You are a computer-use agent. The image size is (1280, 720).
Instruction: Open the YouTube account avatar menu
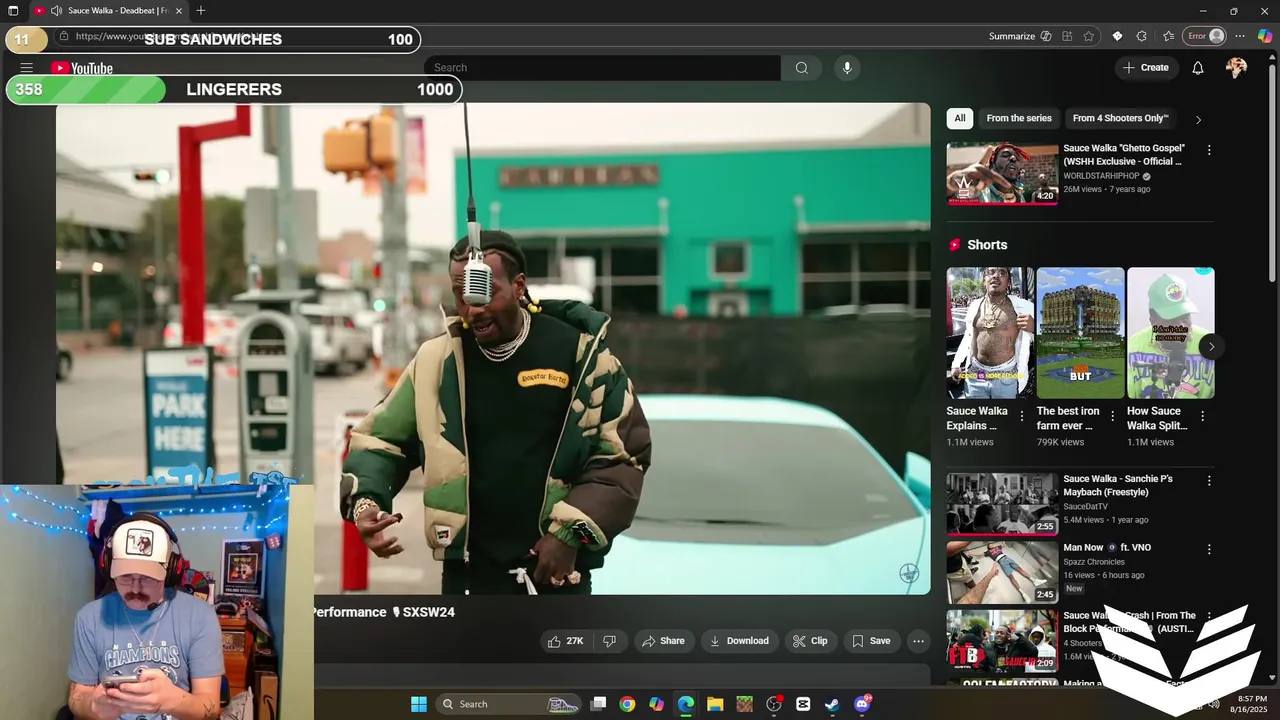pos(1237,68)
